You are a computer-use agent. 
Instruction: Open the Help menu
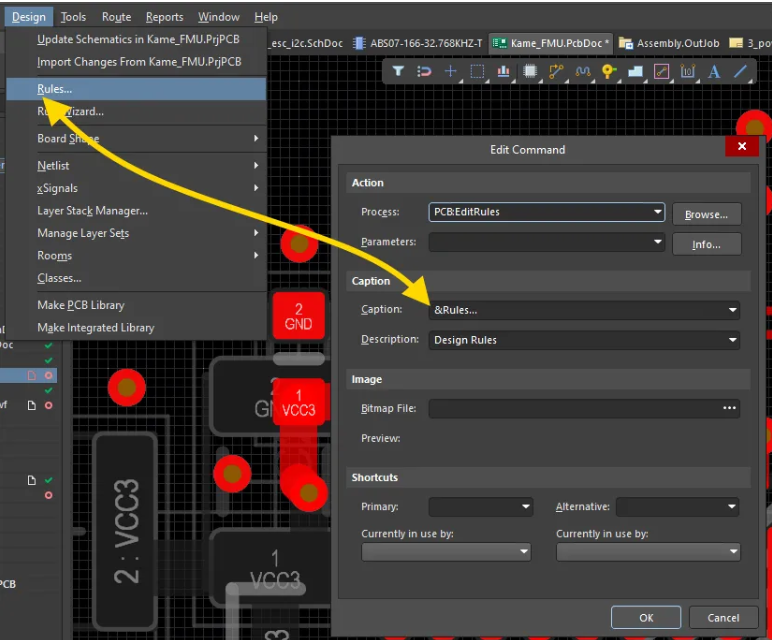266,17
